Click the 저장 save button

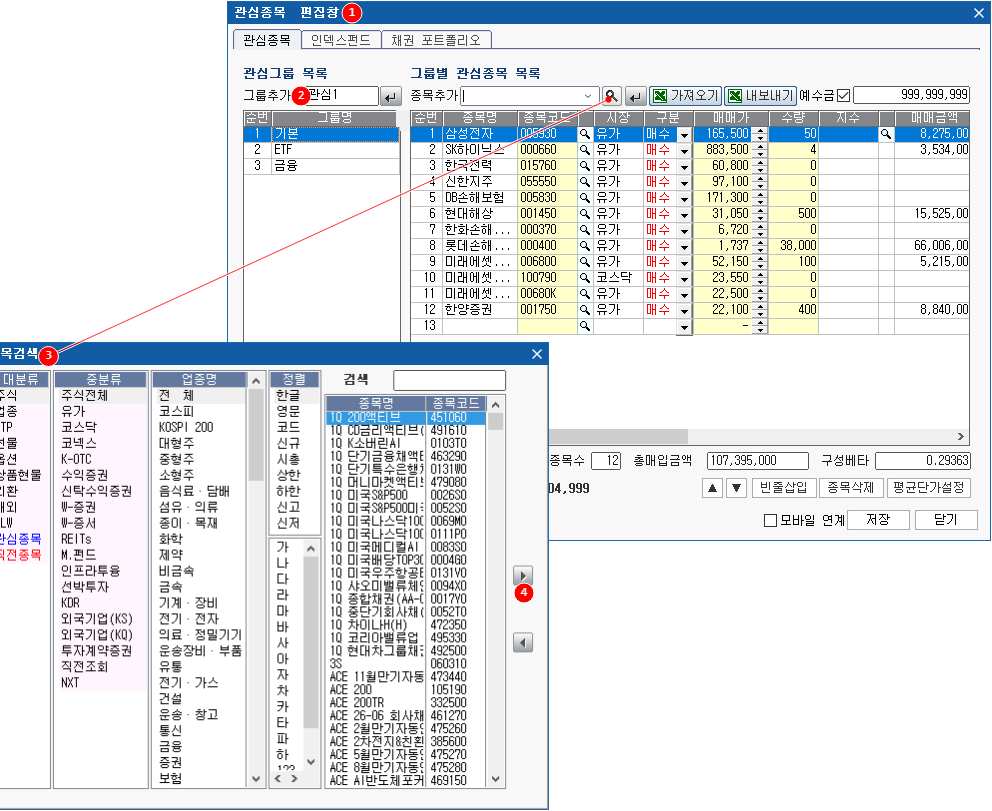coord(880,520)
